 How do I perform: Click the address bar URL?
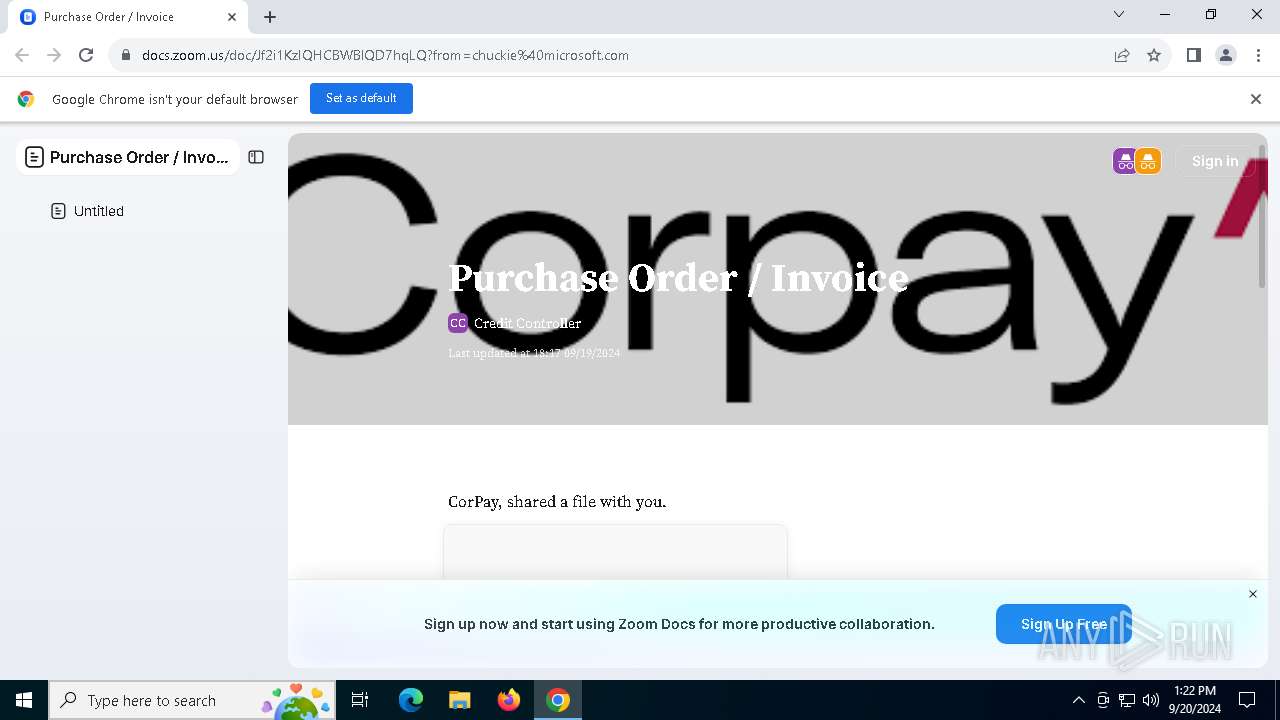tap(385, 55)
